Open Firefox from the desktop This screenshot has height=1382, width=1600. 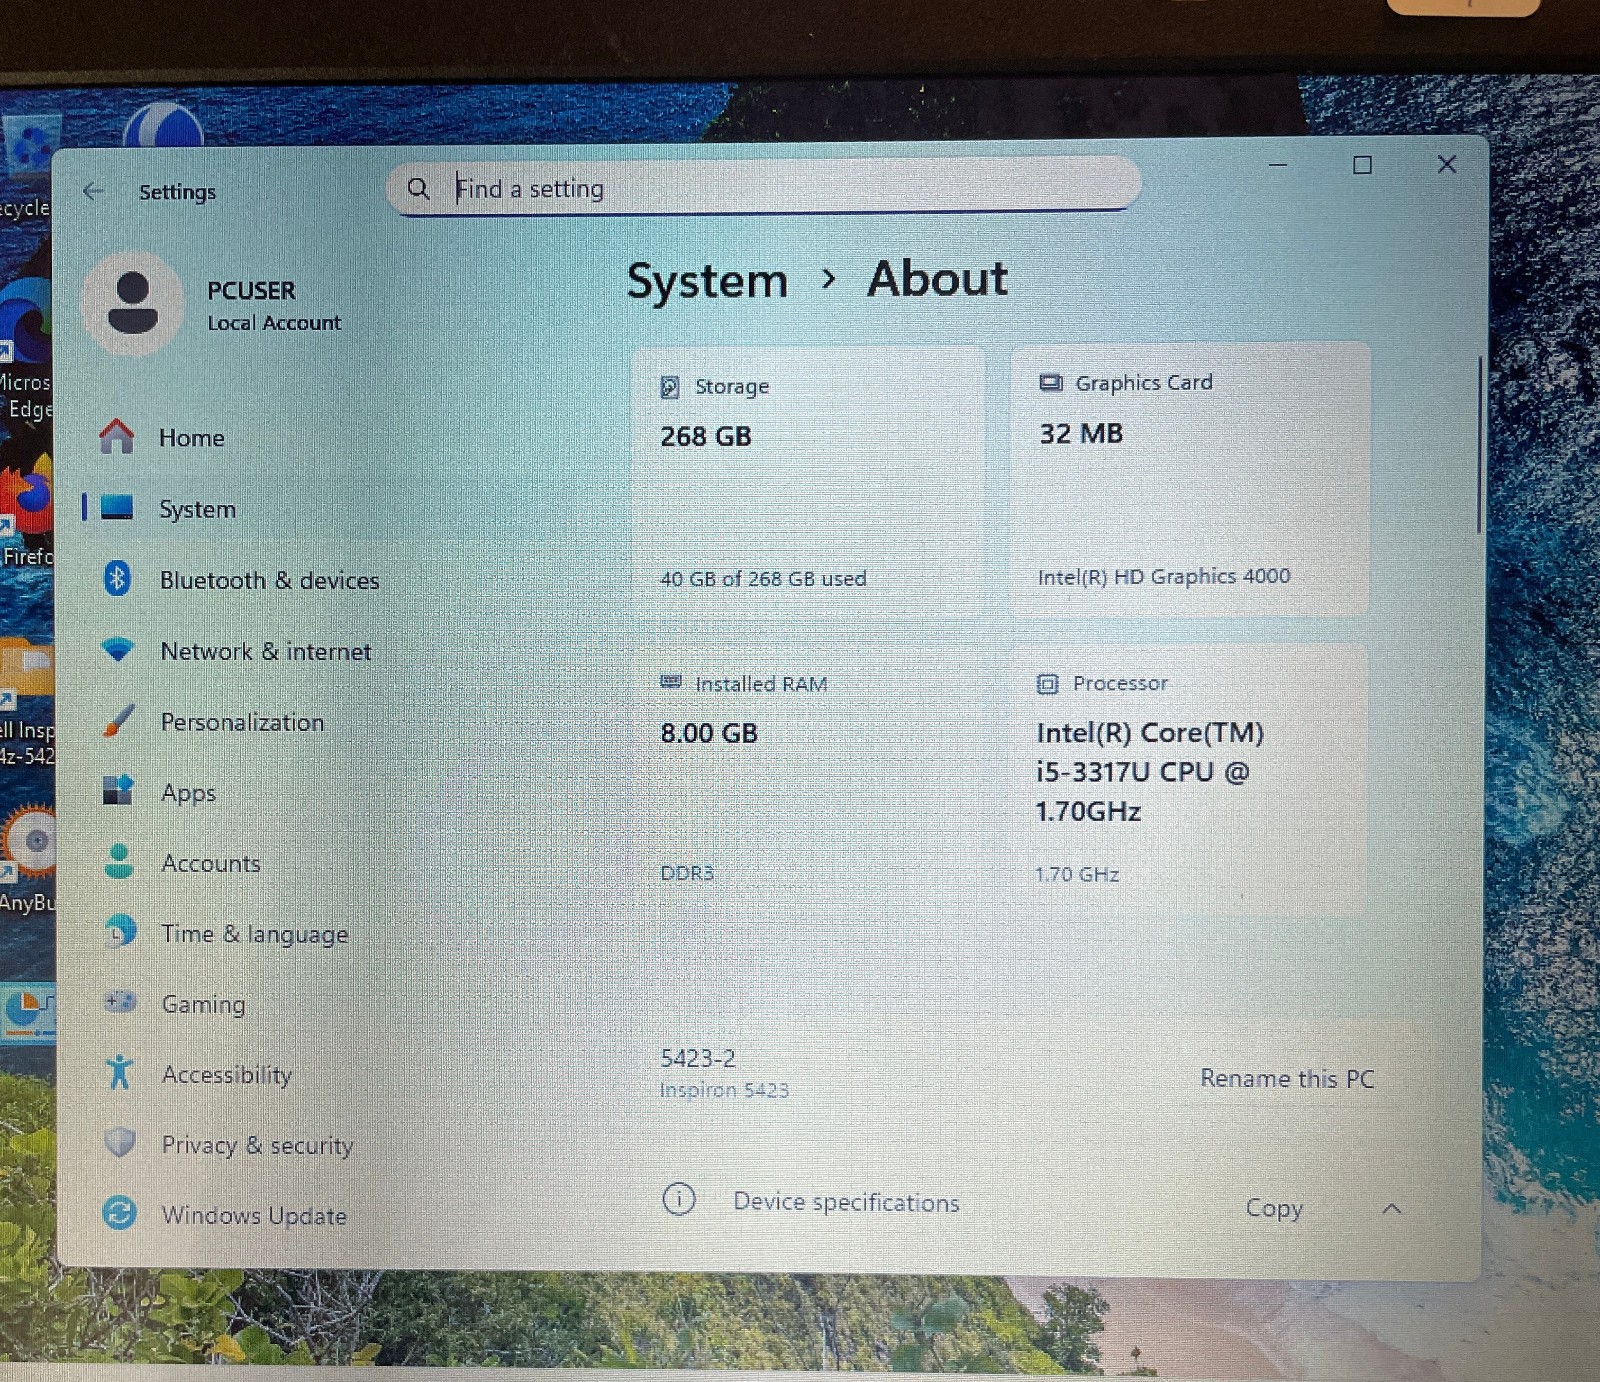(26, 510)
